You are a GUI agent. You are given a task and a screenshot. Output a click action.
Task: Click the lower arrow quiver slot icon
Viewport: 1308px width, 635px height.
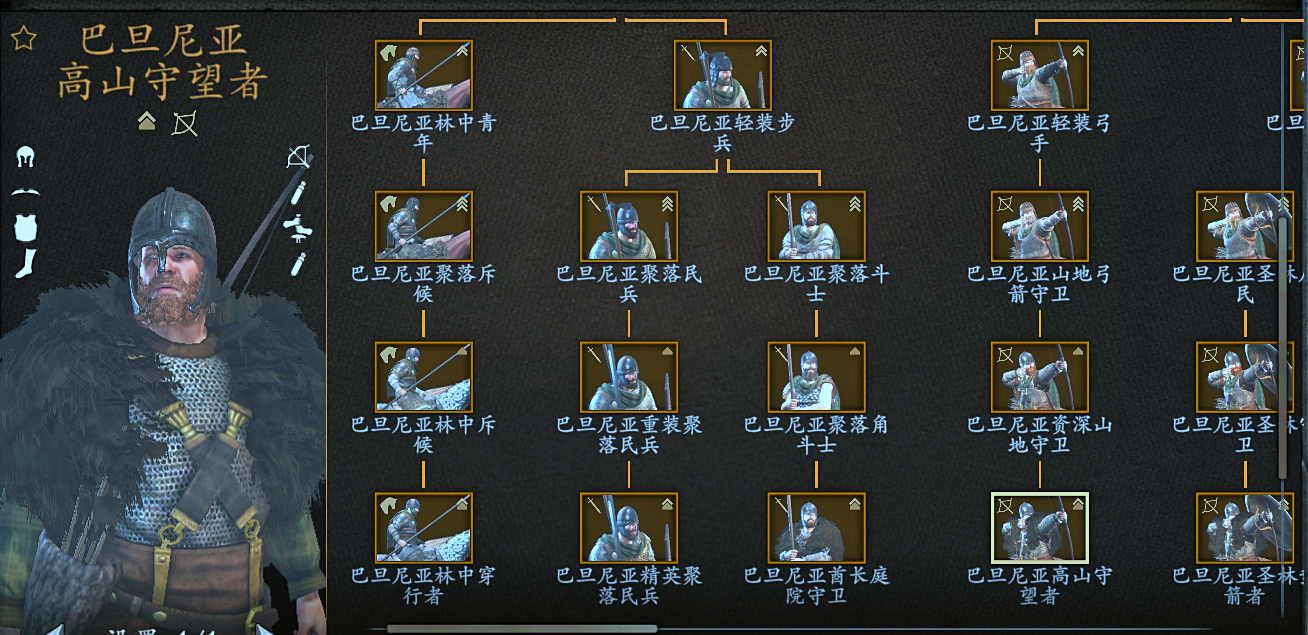(x=298, y=264)
